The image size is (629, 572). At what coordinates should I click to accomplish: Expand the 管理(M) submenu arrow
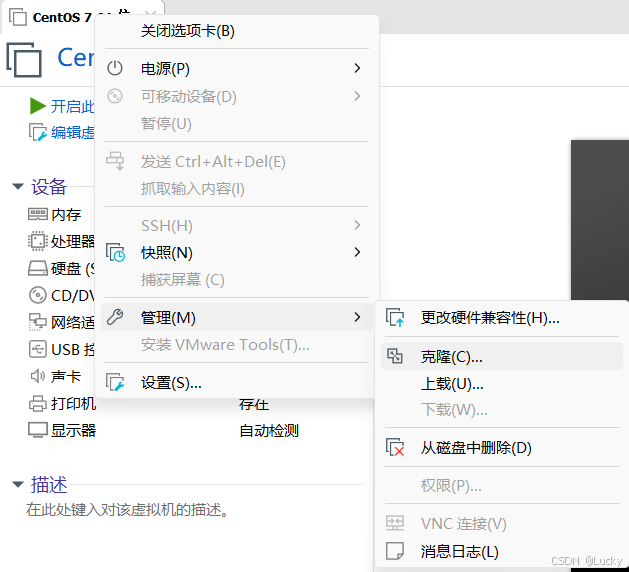[x=357, y=317]
